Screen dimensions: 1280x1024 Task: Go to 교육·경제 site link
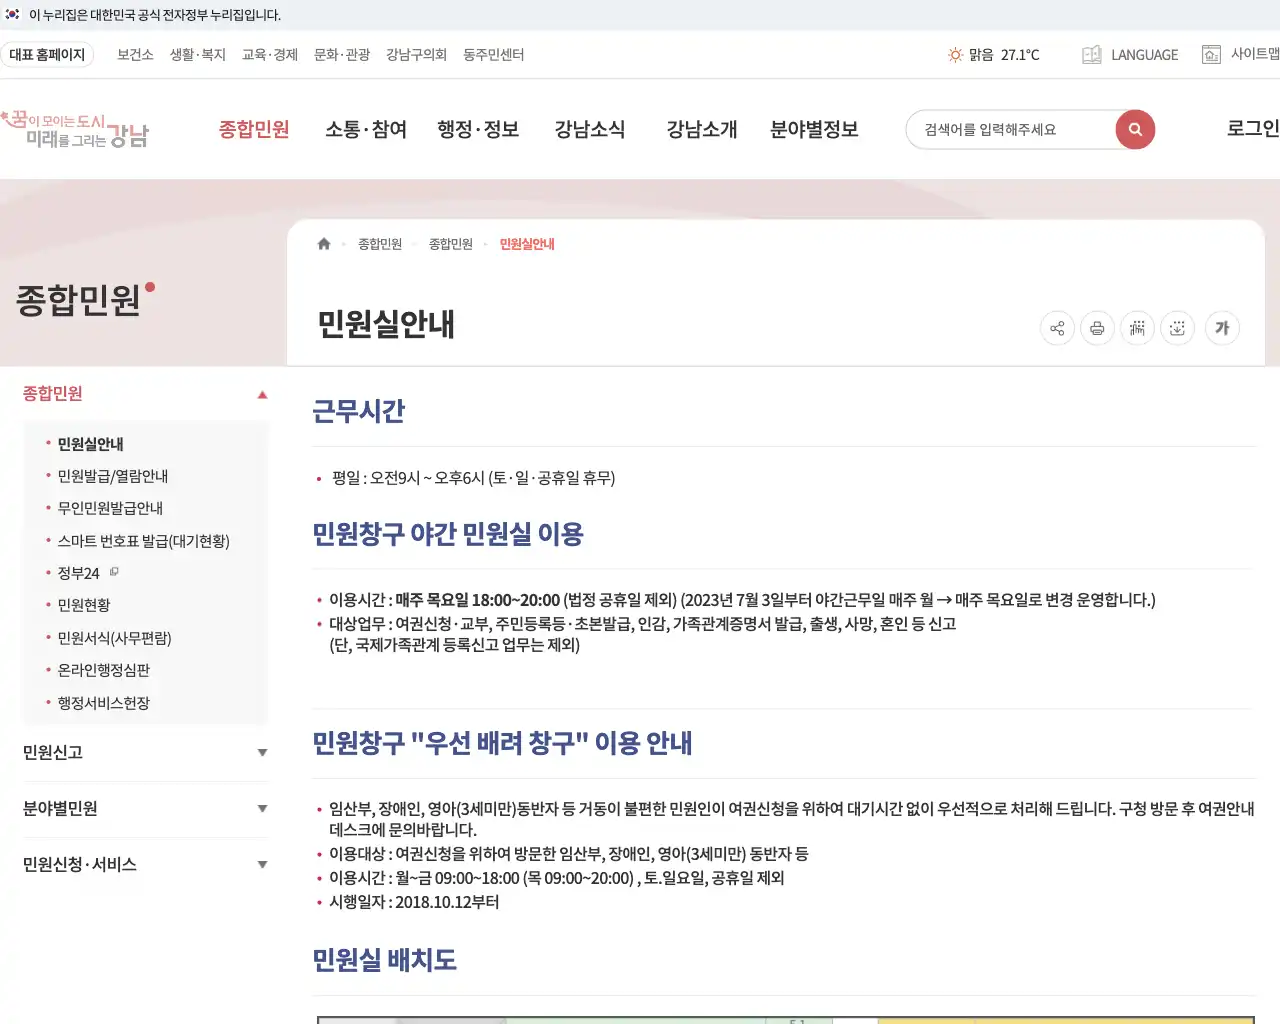pos(270,55)
